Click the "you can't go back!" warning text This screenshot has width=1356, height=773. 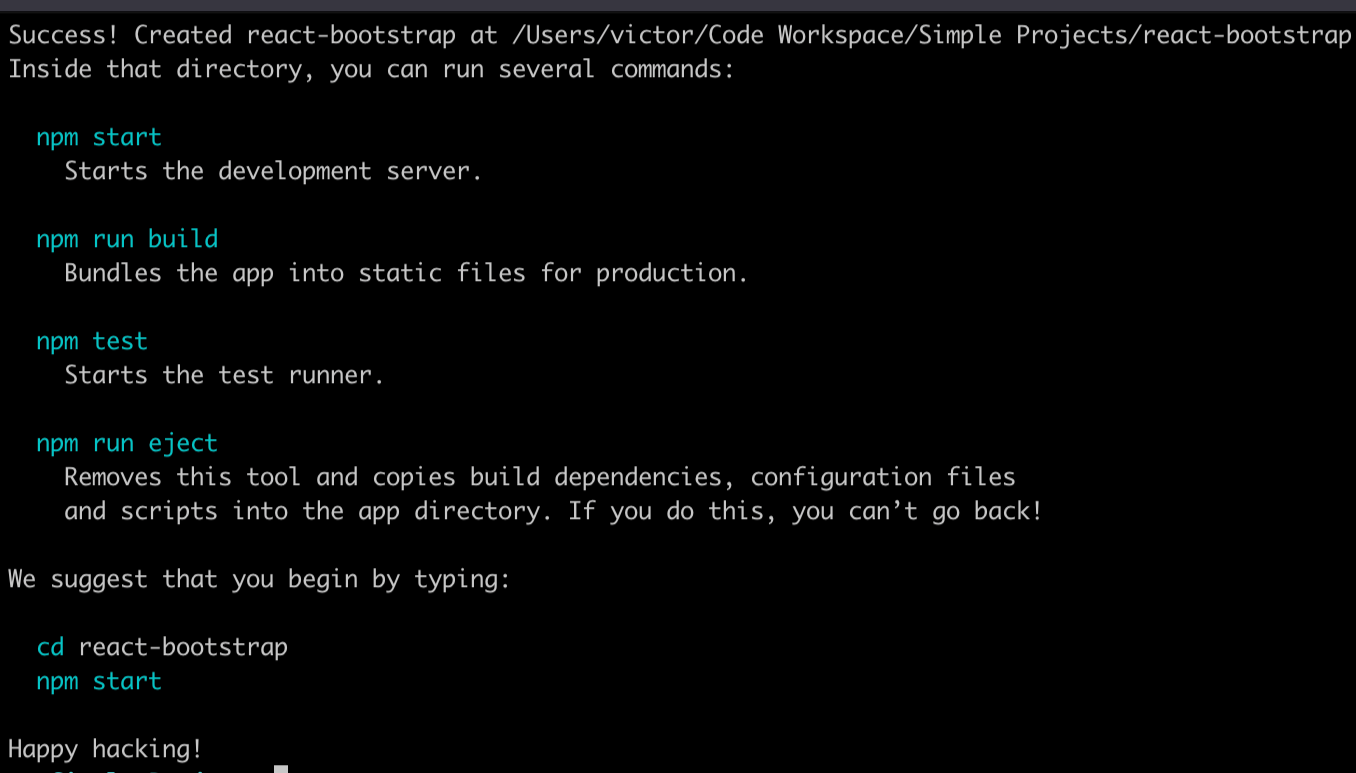coord(917,511)
